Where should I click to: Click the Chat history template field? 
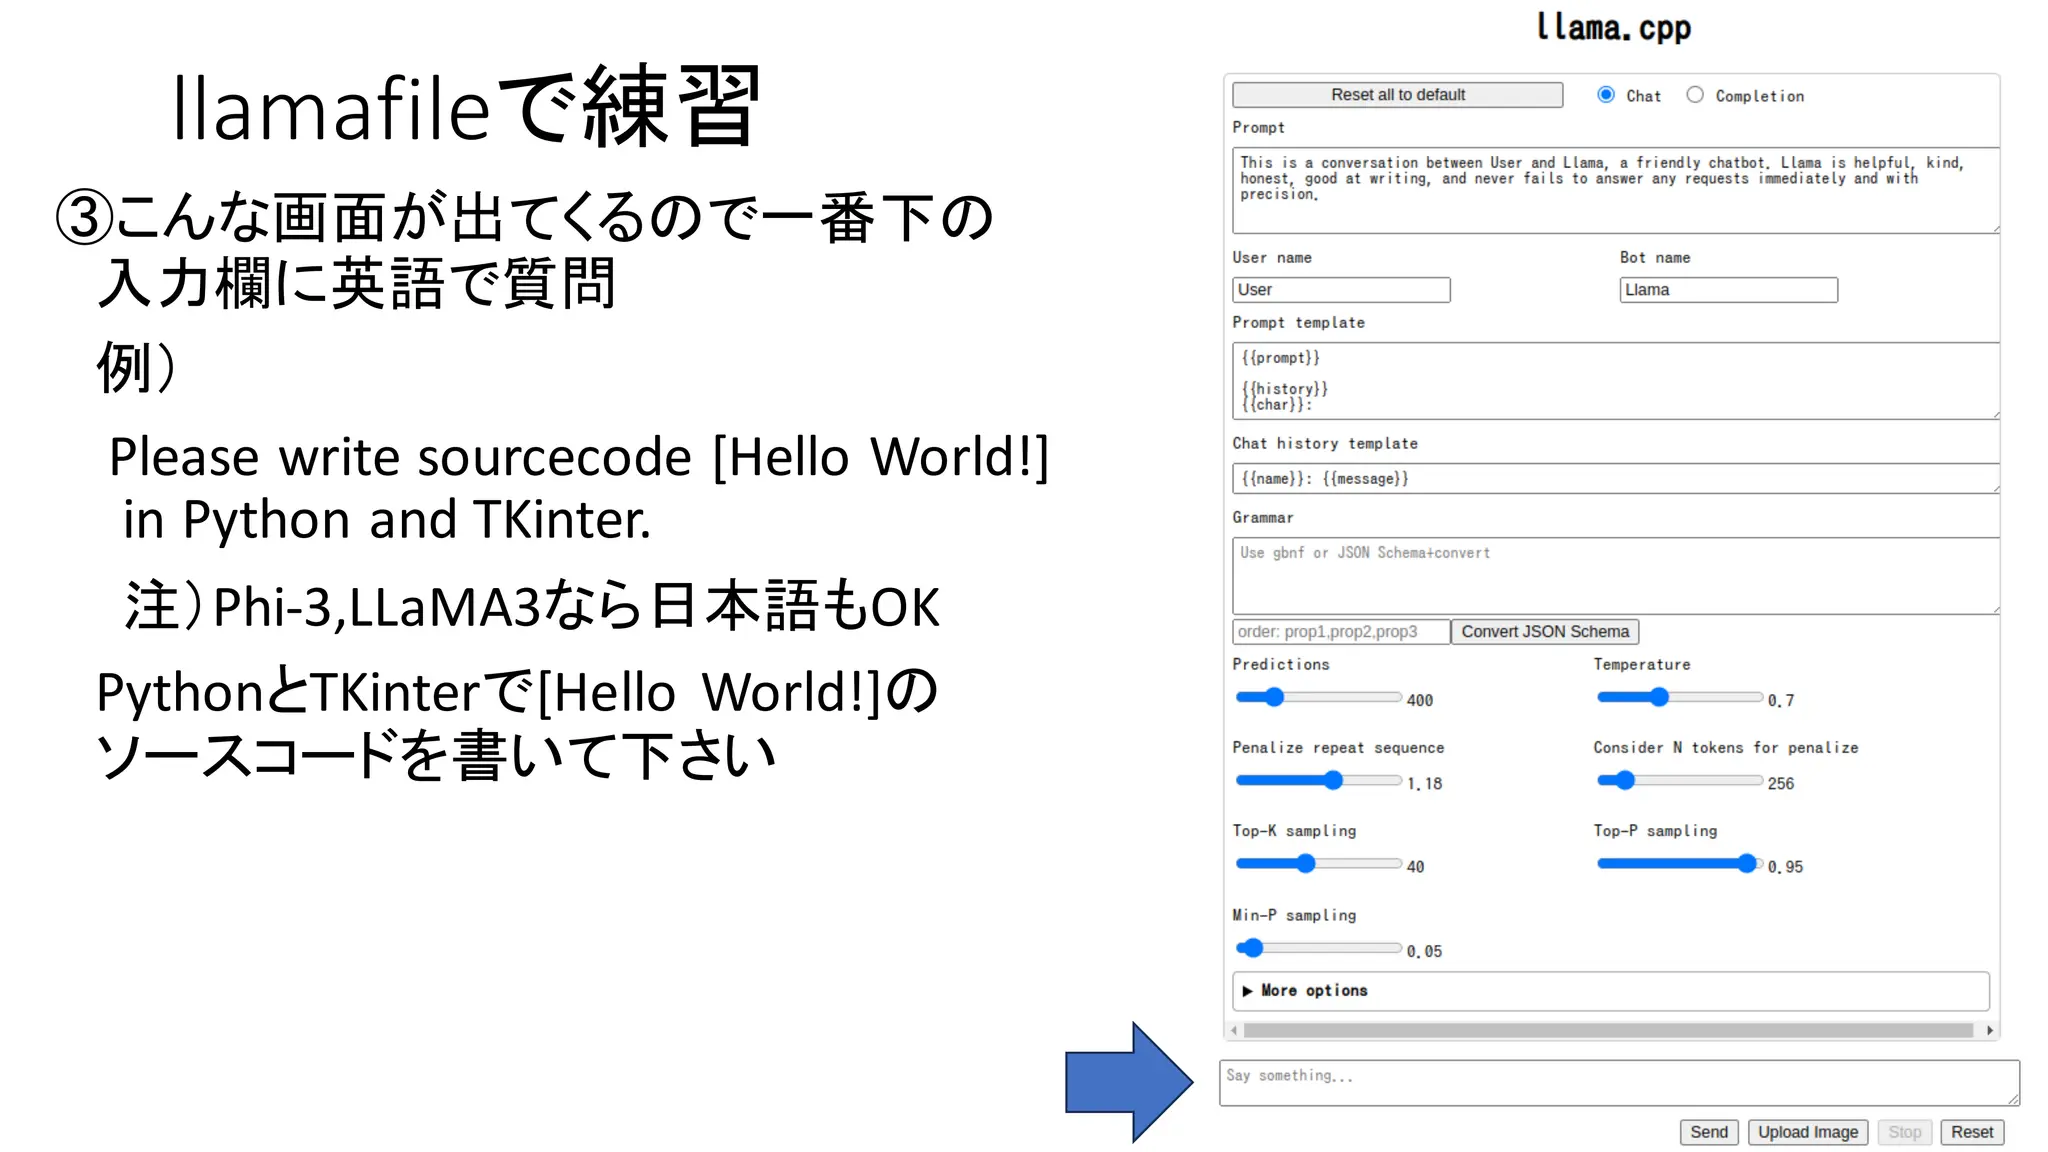1616,478
